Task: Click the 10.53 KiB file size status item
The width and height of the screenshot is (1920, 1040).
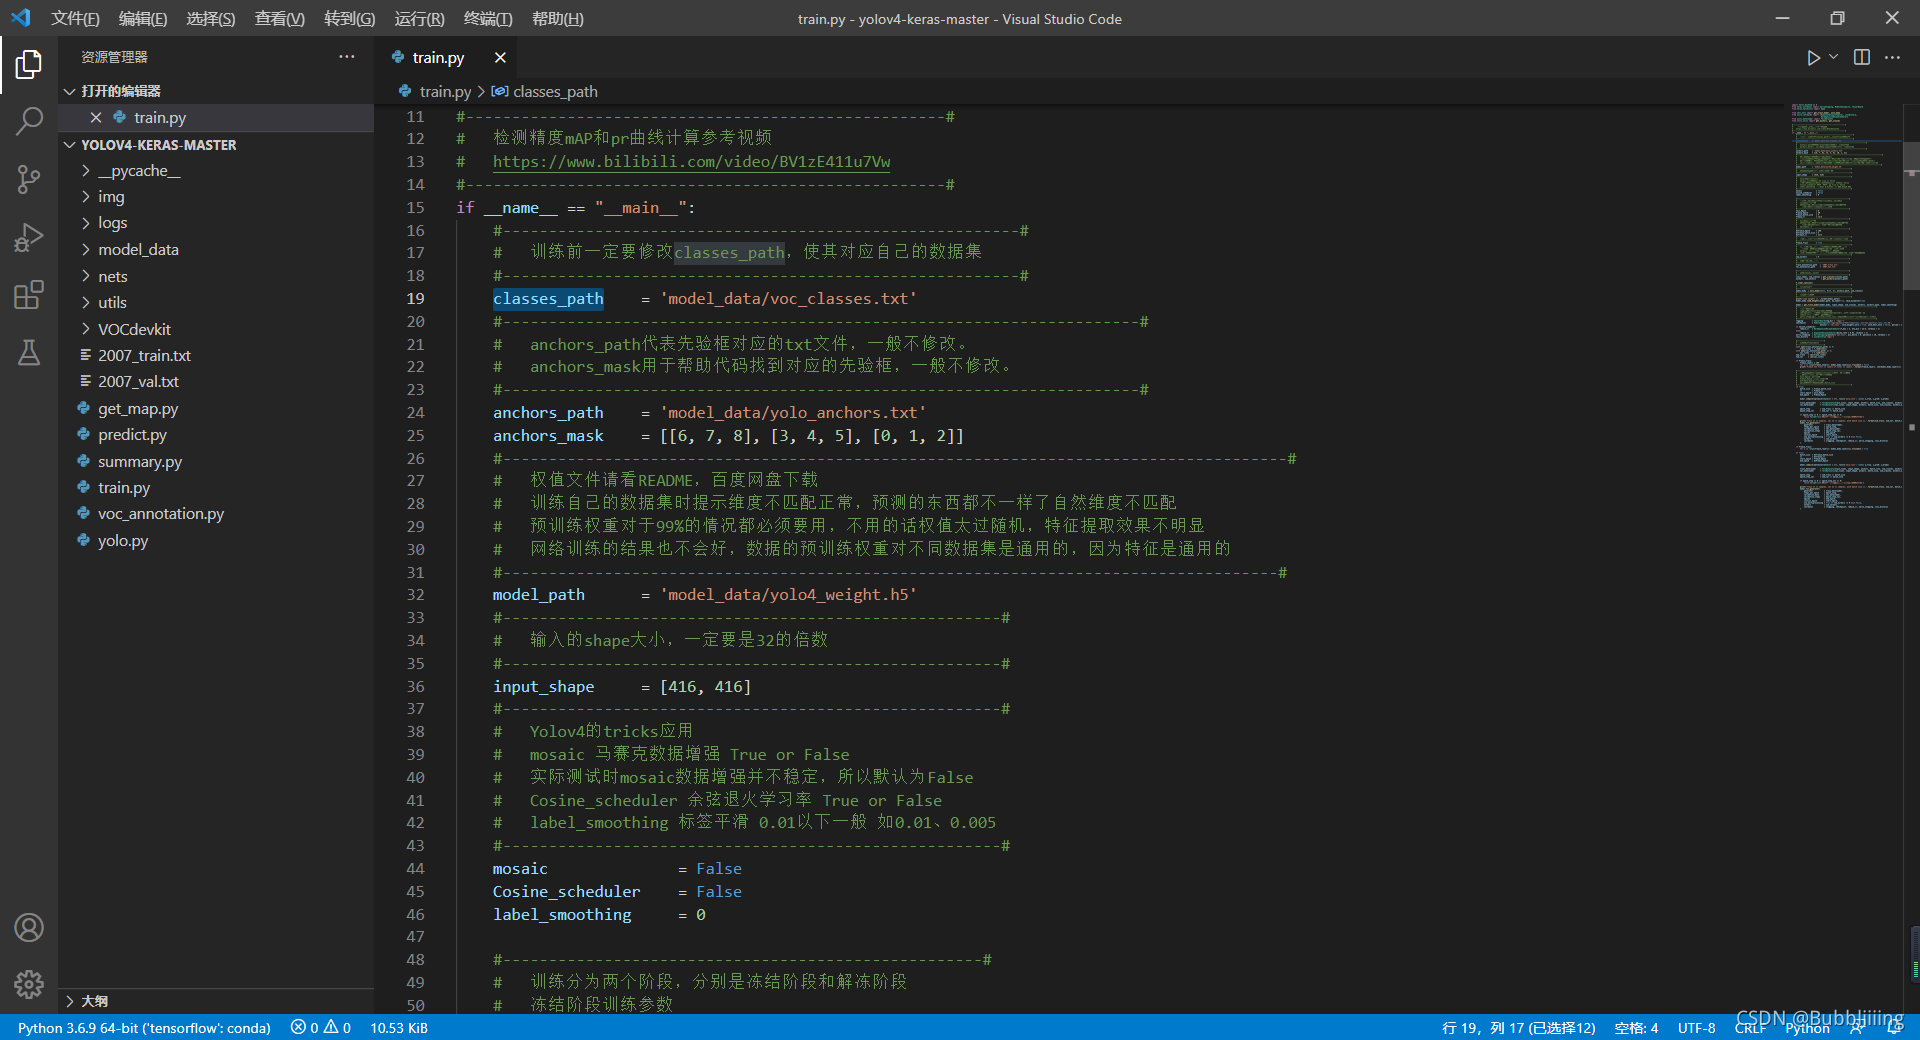Action: point(399,1028)
